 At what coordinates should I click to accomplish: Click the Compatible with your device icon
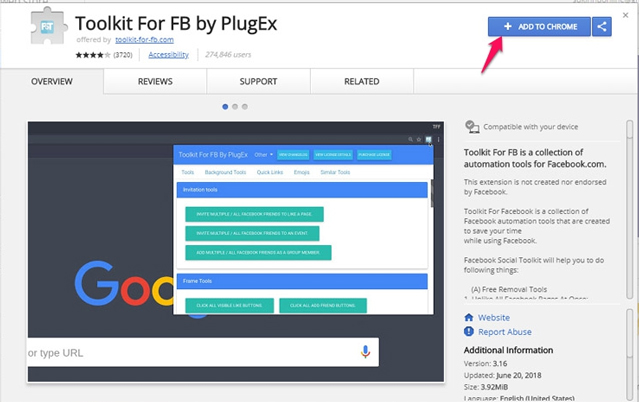[x=472, y=127]
